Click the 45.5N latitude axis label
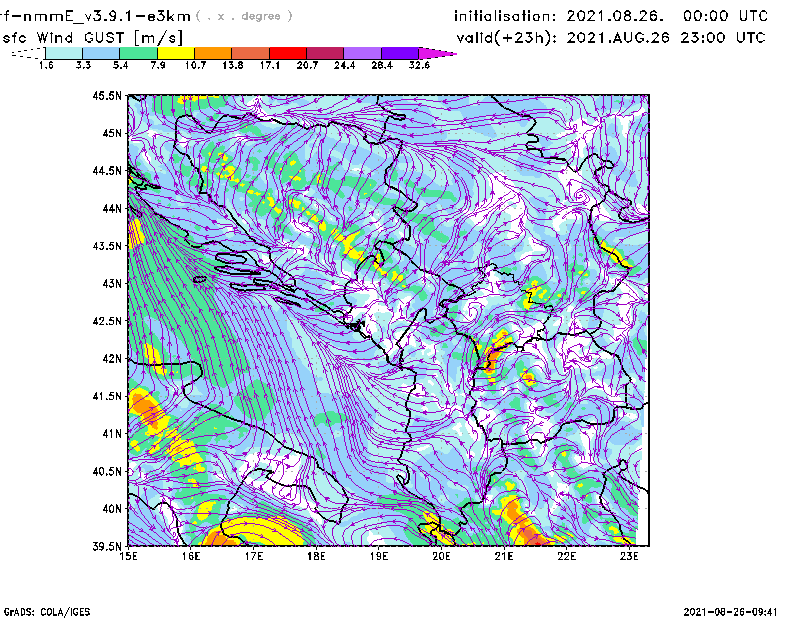 tap(107, 95)
